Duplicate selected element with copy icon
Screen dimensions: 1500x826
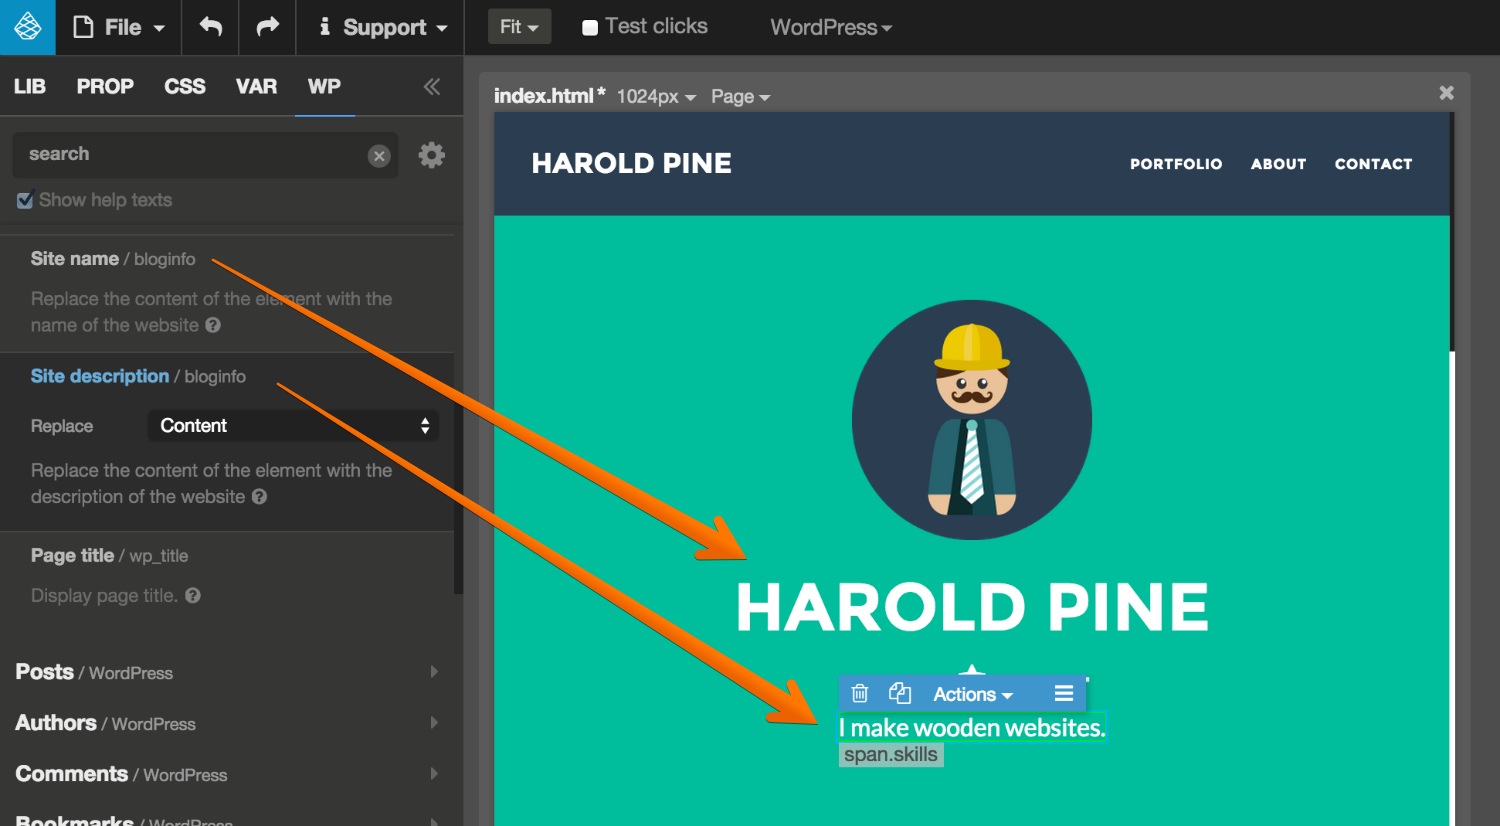(x=900, y=693)
